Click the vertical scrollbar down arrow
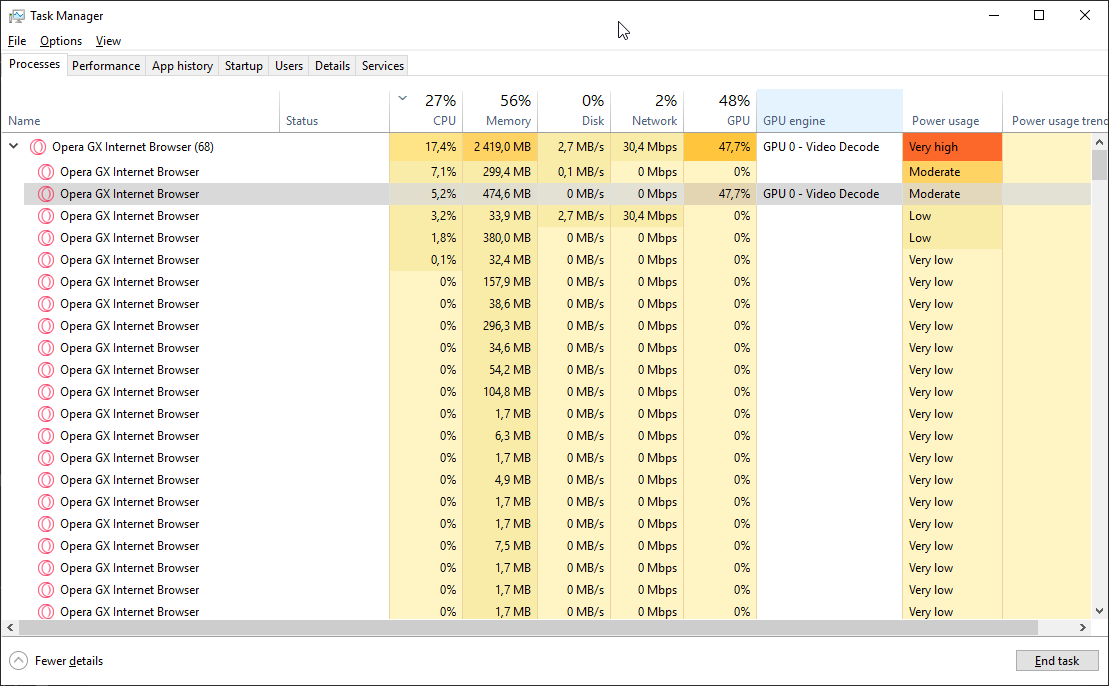Viewport: 1109px width, 686px height. pyautogui.click(x=1099, y=612)
